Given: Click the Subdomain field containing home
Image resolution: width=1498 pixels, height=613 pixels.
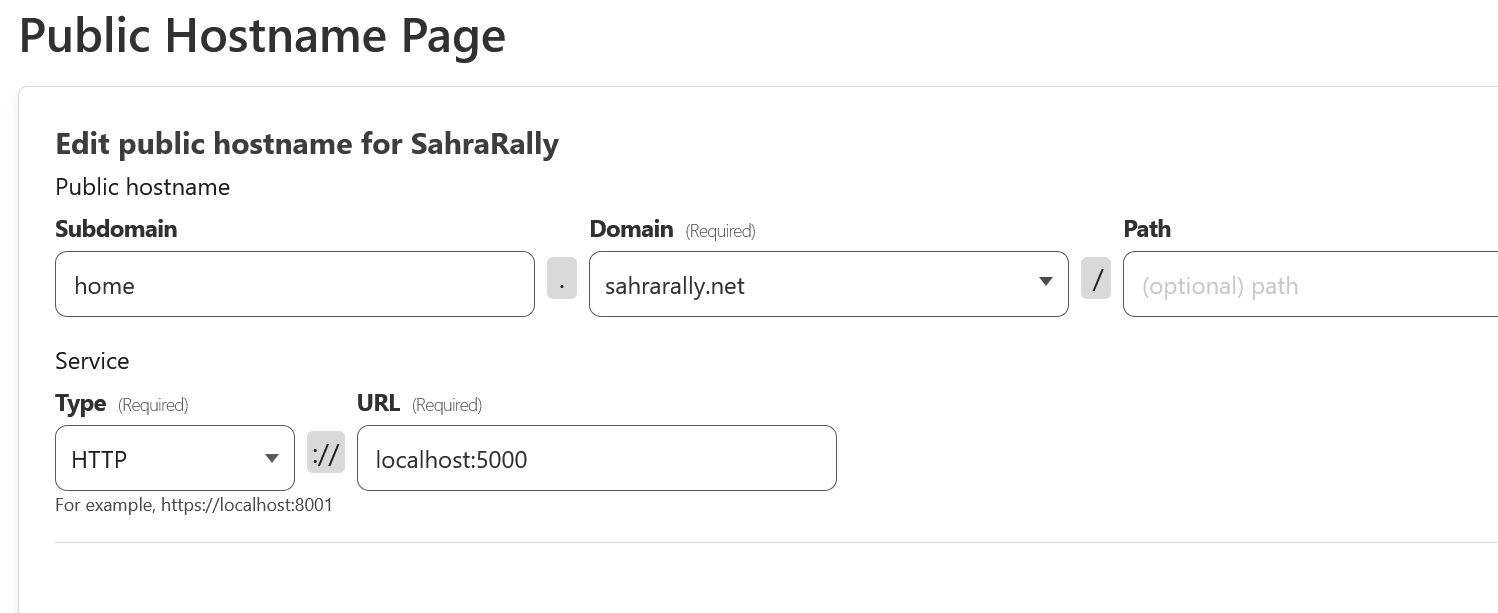Looking at the screenshot, I should 294,285.
